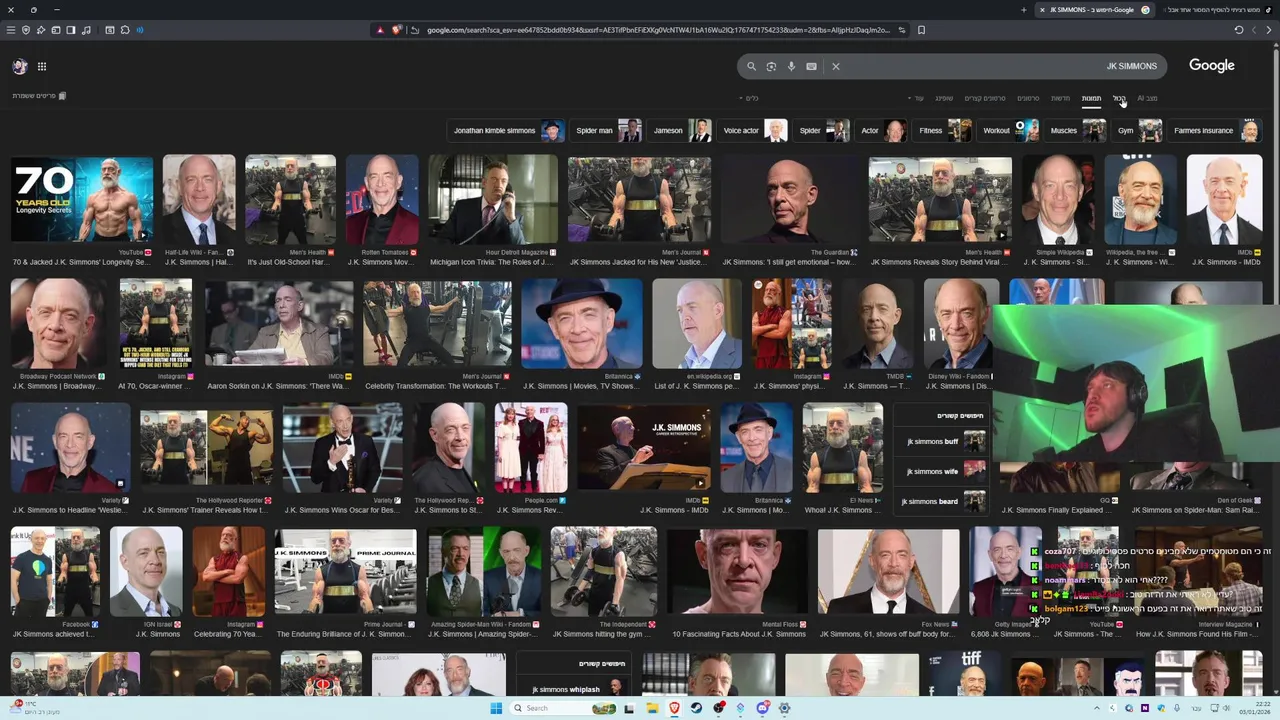Filter images by Gym chip
The width and height of the screenshot is (1280, 720).
tap(1137, 130)
